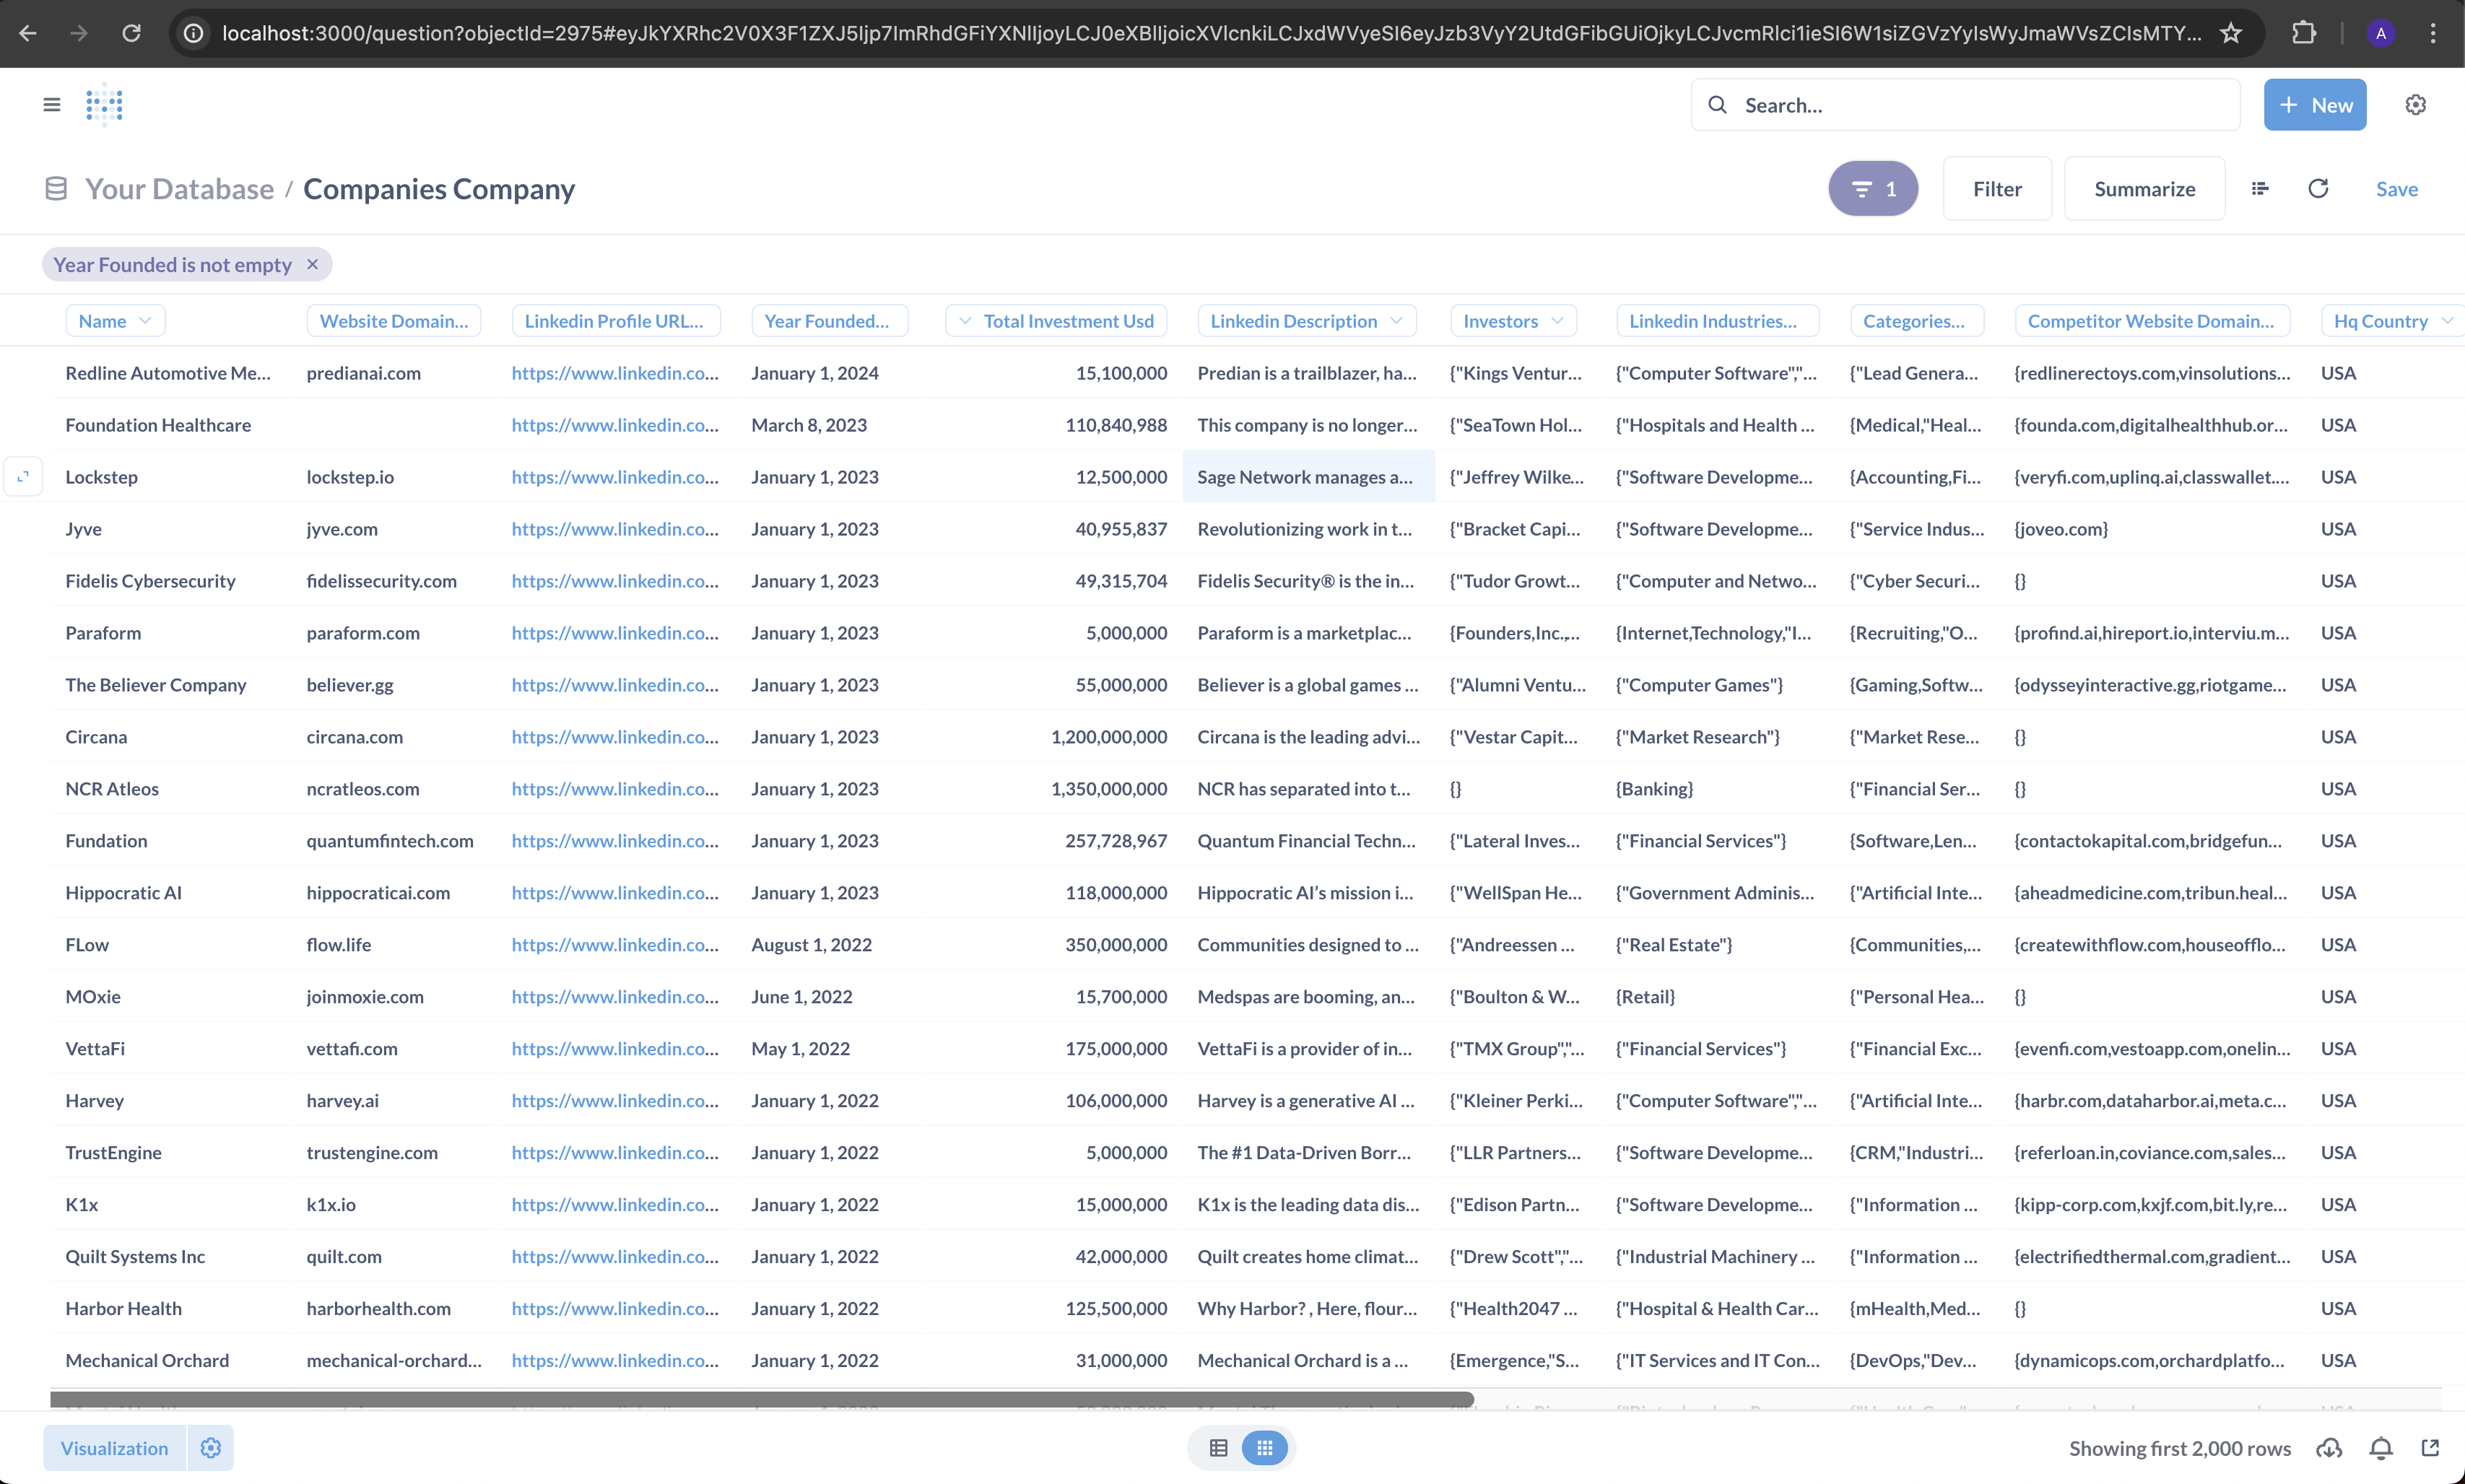The width and height of the screenshot is (2465, 1484).
Task: Open sharing embed icon in footer
Action: 2430,1448
